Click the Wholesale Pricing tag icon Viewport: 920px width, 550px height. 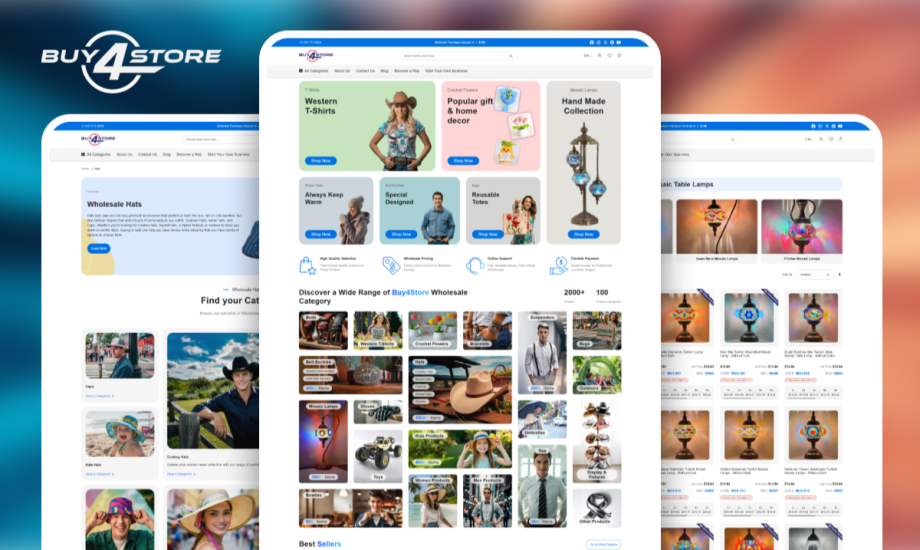pos(391,265)
